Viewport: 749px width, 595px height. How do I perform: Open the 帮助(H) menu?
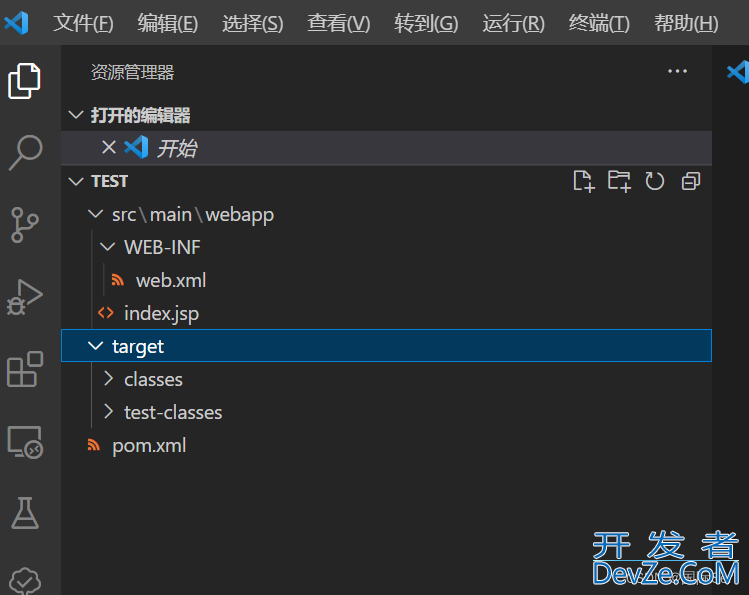tap(686, 23)
